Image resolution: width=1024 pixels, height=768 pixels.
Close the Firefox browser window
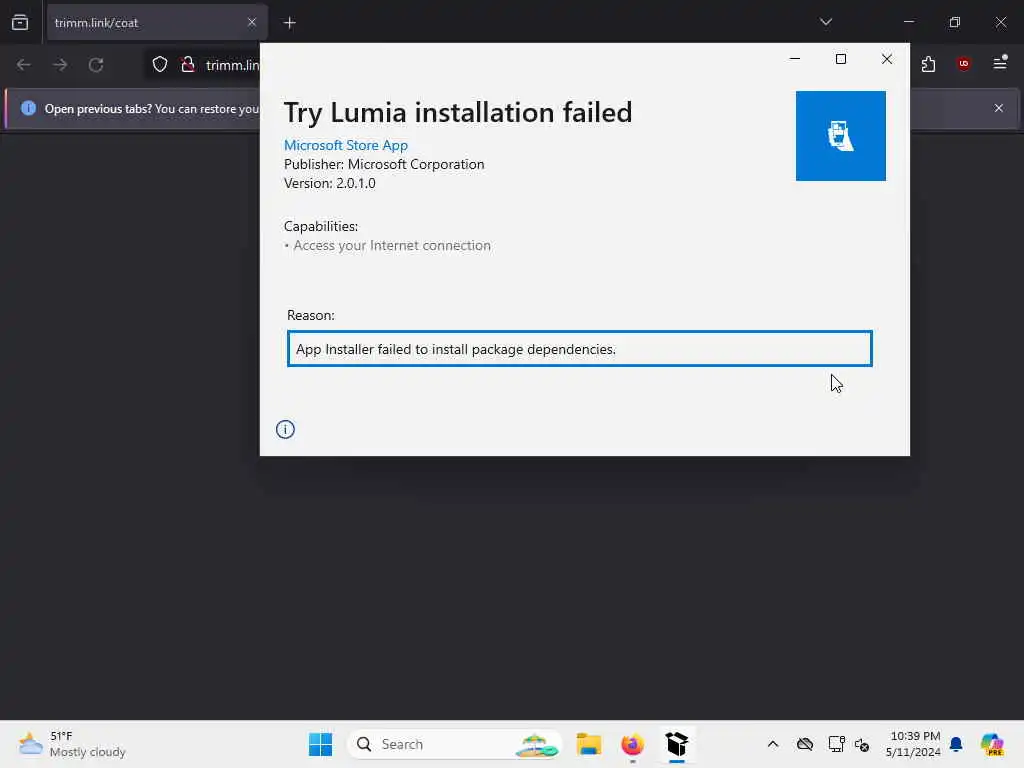click(1000, 22)
